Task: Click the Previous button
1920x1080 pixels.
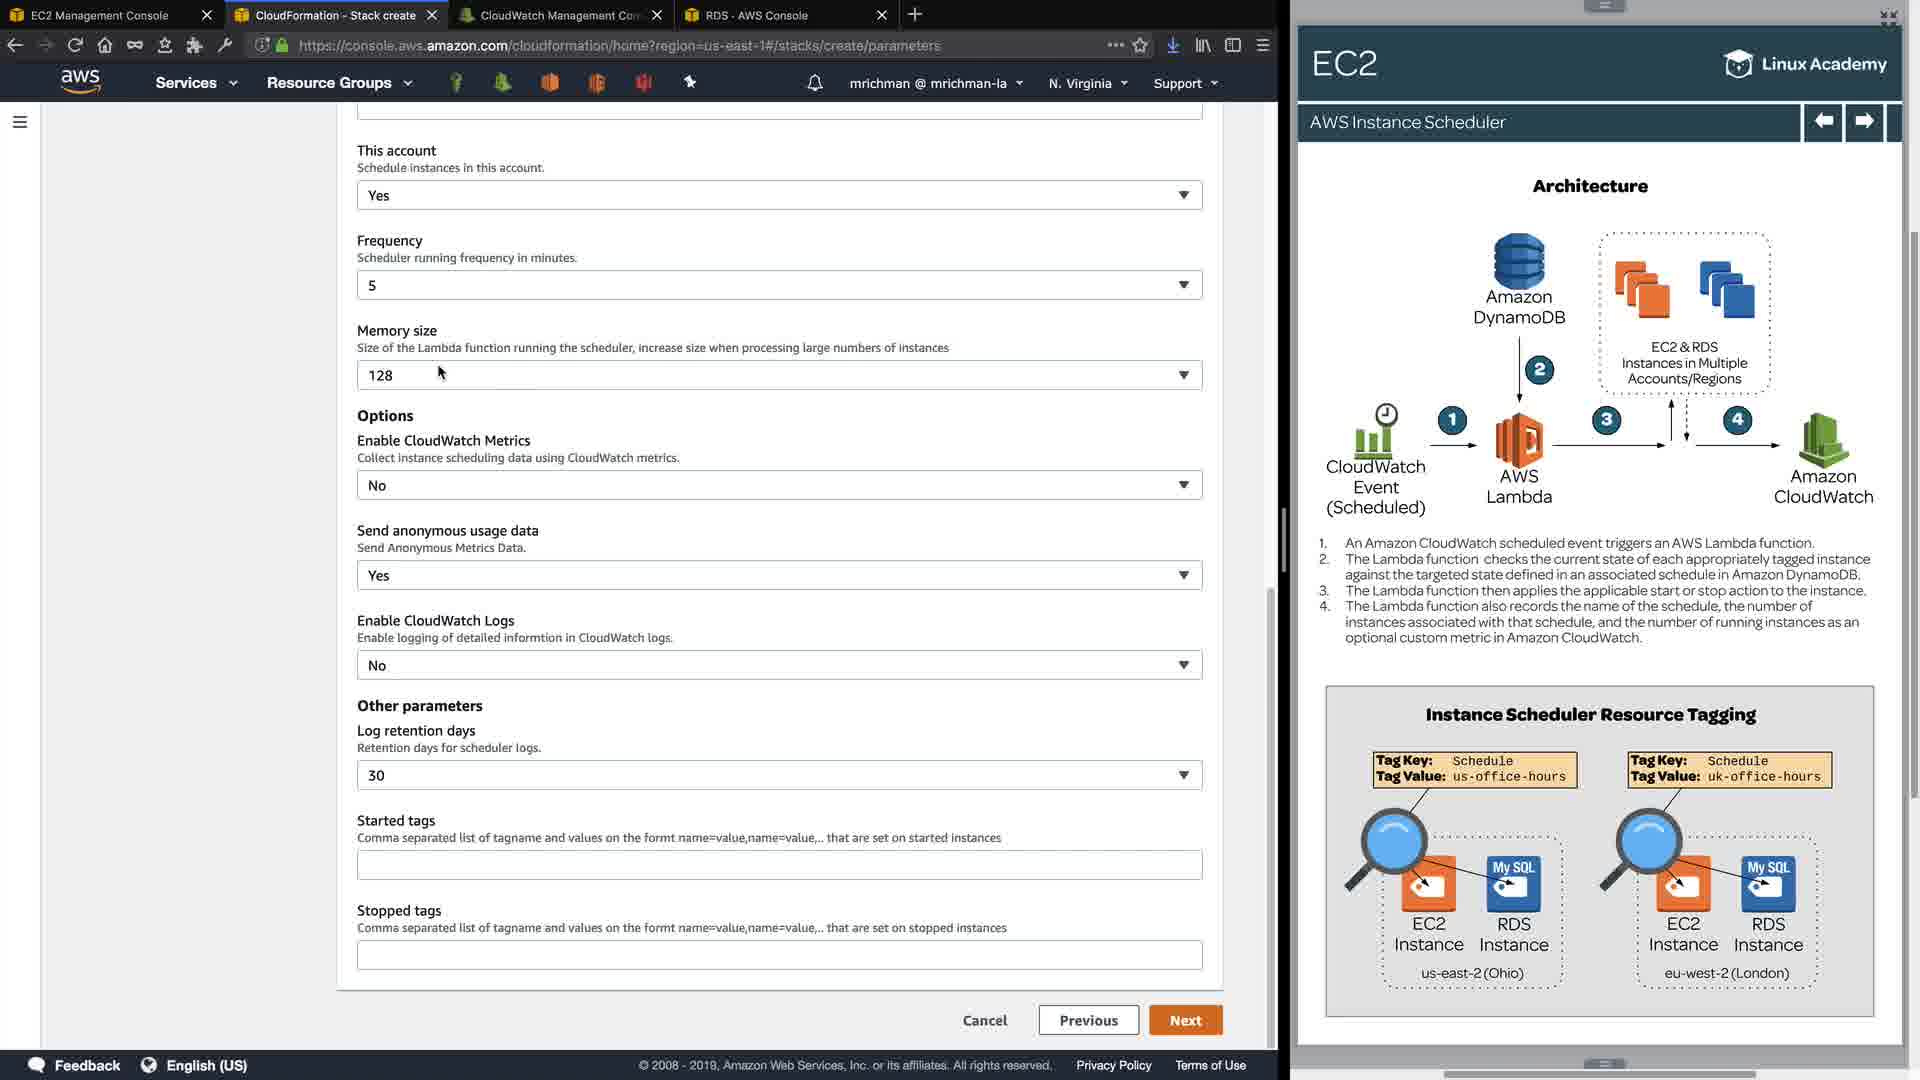Action: coord(1088,1020)
